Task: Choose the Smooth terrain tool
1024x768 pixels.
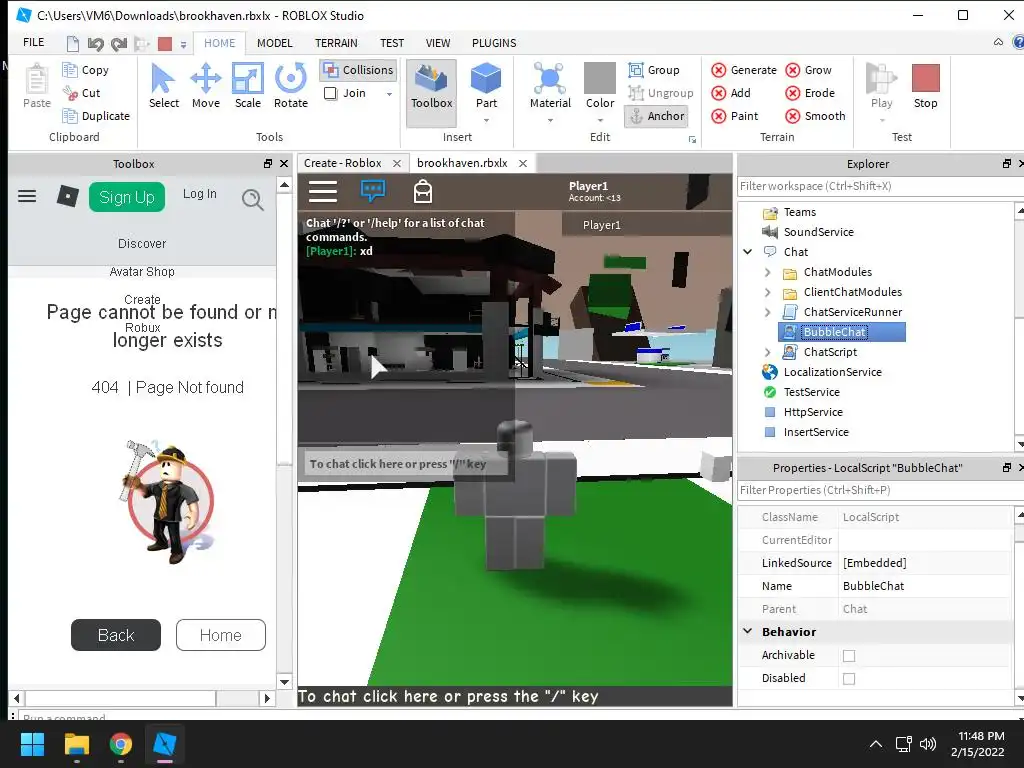Action: 815,116
